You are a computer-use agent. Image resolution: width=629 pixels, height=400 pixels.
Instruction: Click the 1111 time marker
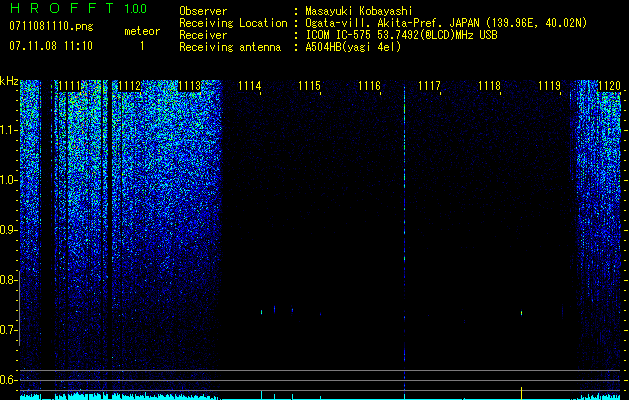click(x=70, y=86)
